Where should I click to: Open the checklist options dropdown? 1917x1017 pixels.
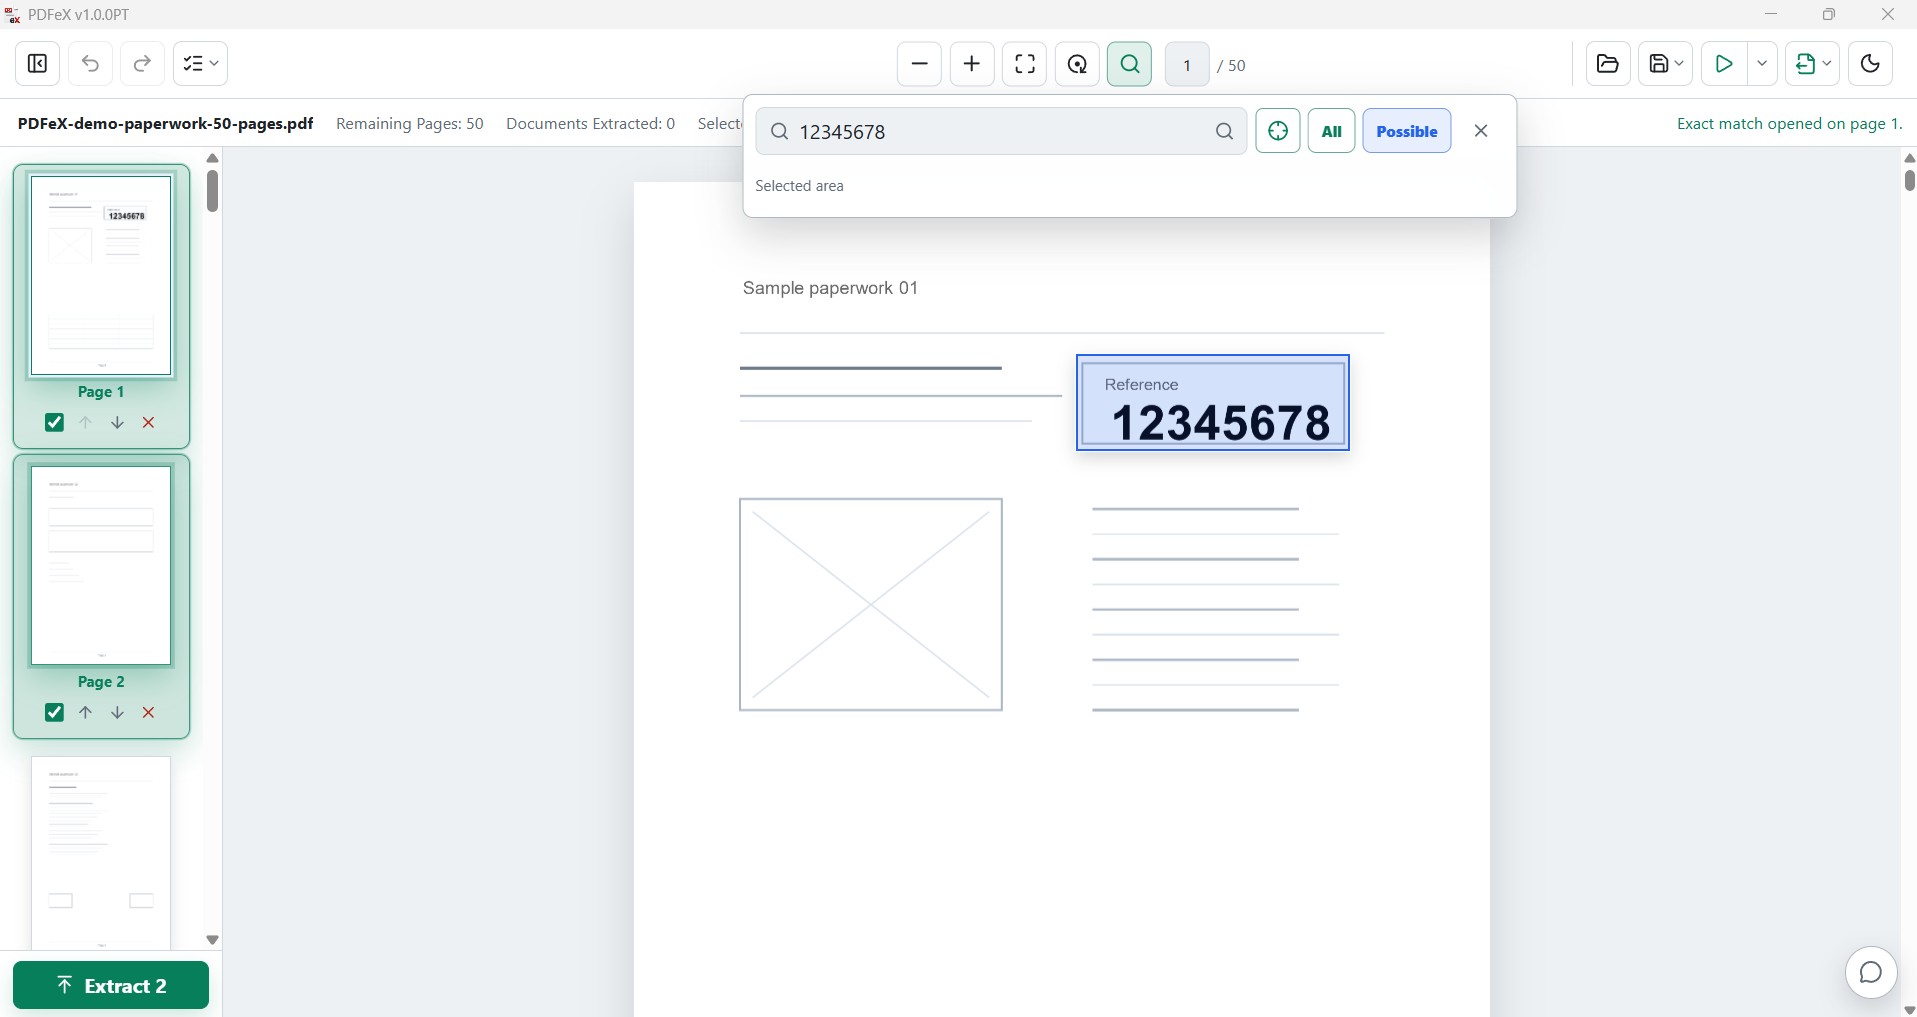tap(200, 64)
